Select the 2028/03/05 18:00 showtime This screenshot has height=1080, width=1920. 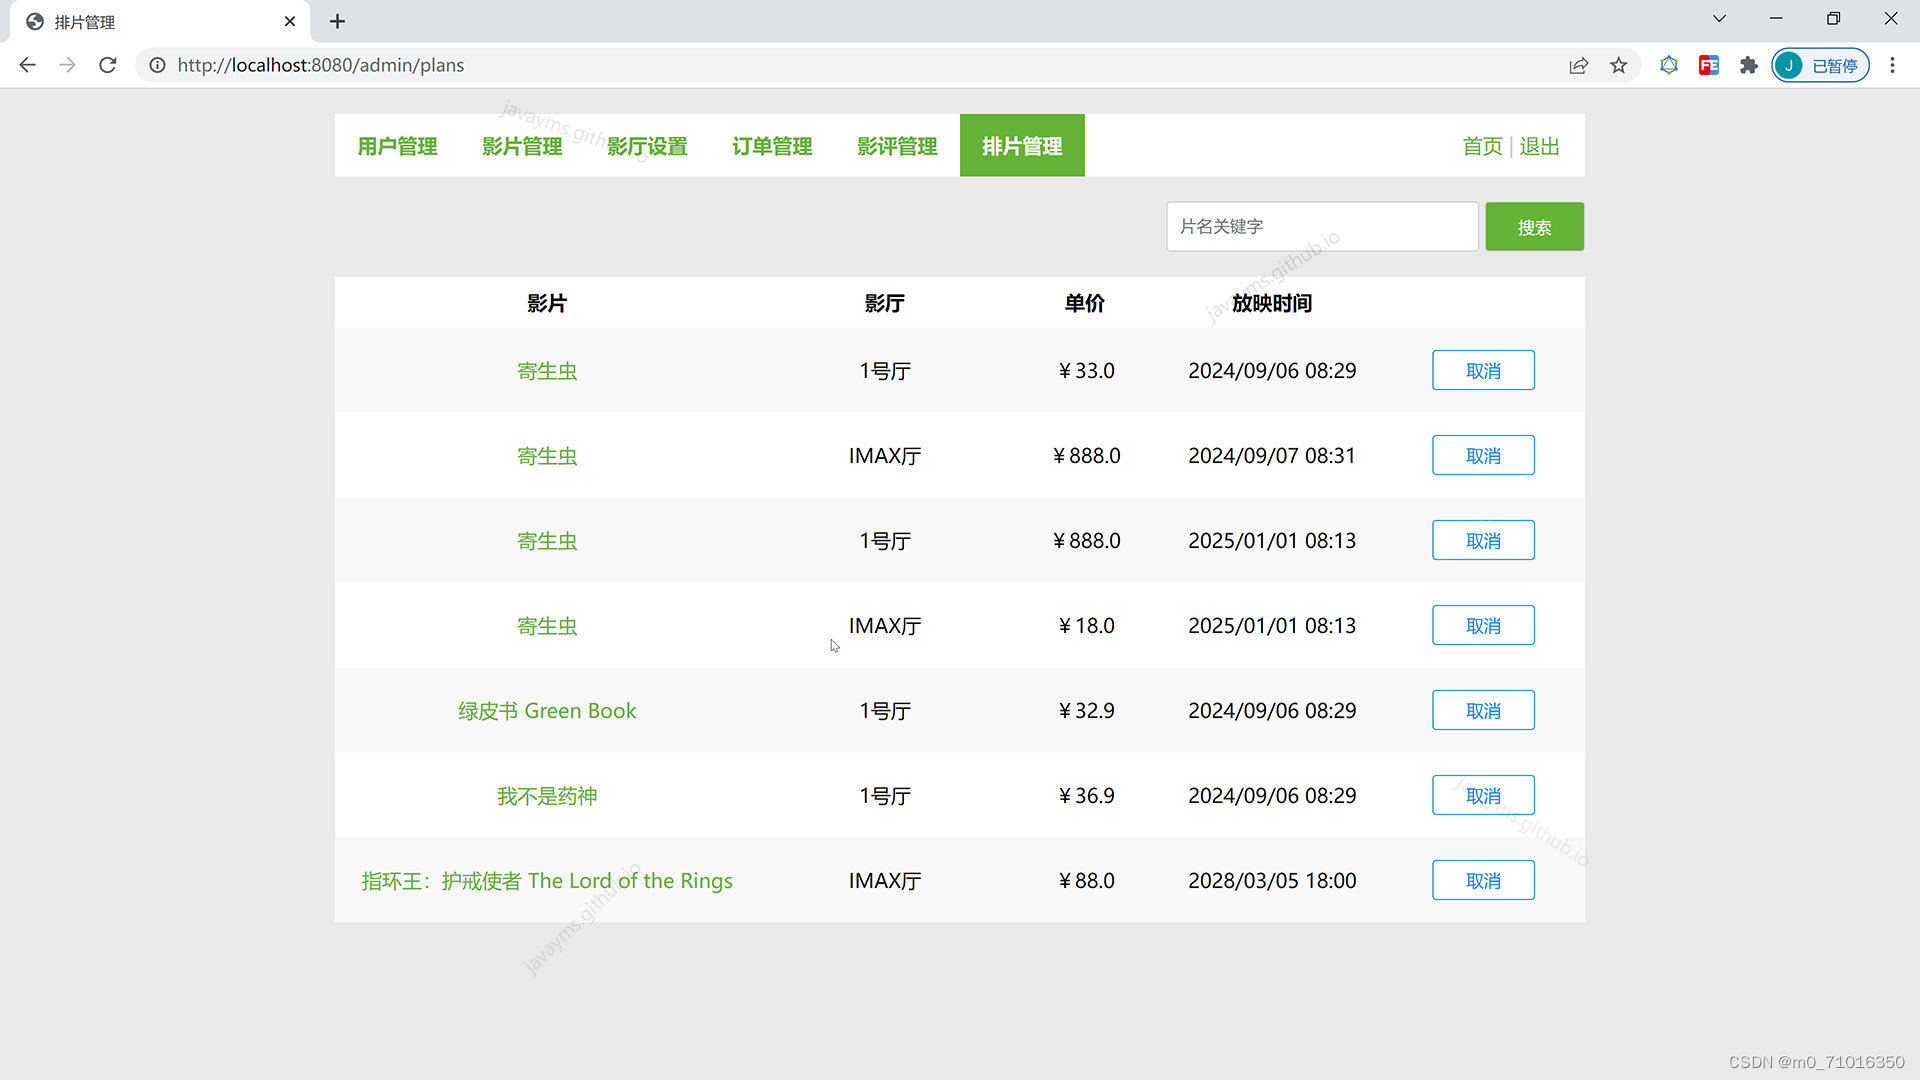tap(1272, 881)
